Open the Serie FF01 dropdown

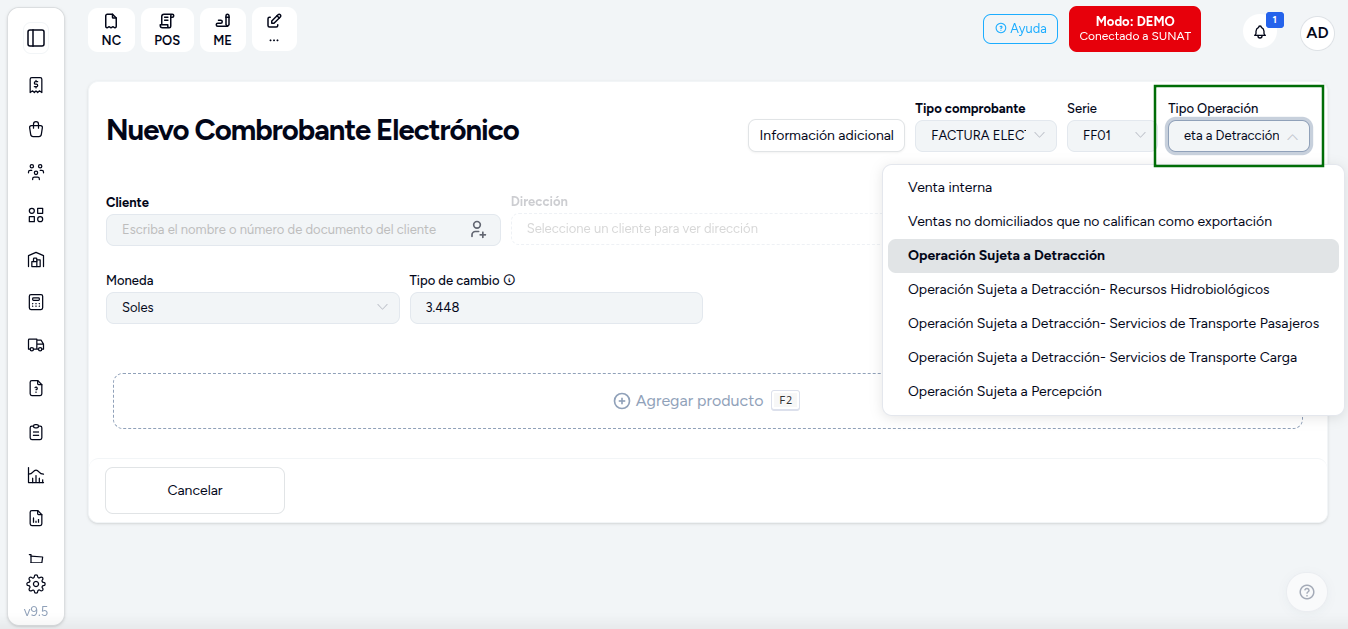1111,136
